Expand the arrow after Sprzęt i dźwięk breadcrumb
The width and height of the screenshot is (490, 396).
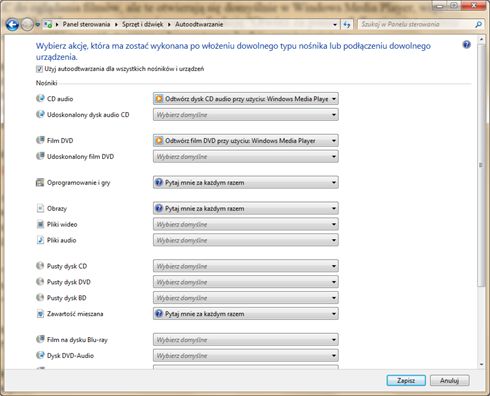coord(169,25)
